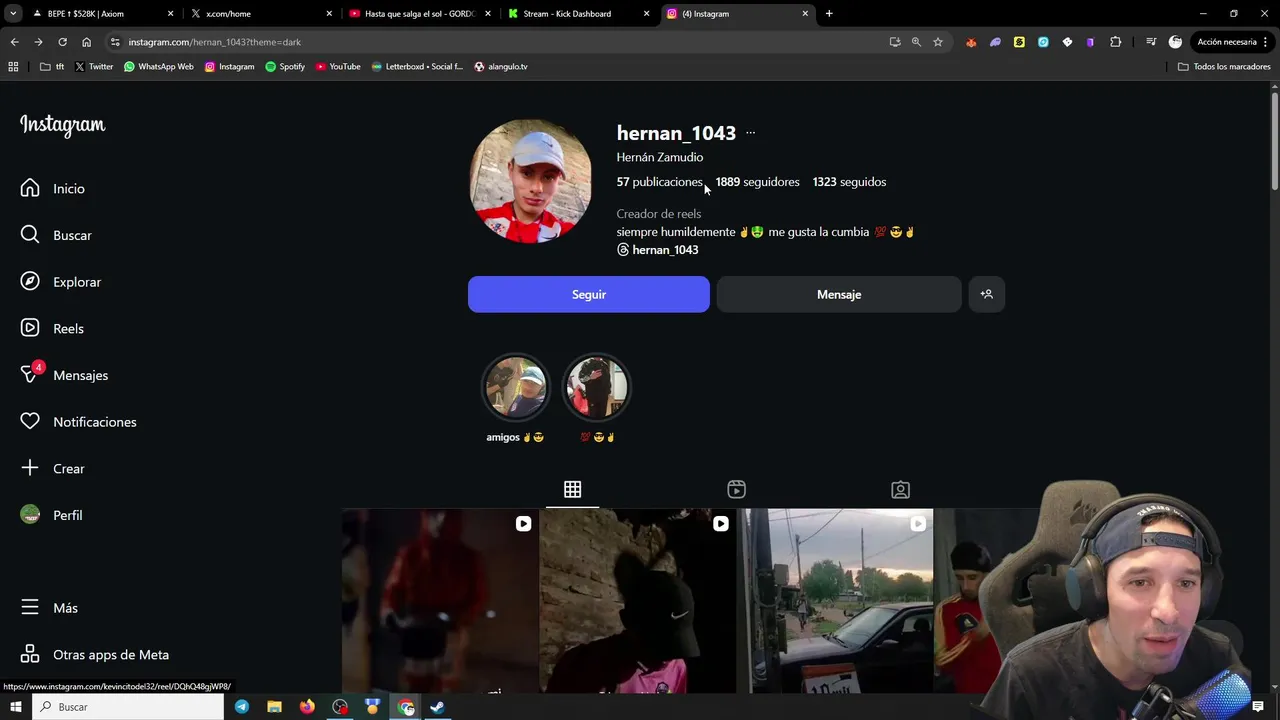The image size is (1280, 720).
Task: Open zoom magnifier in address bar
Action: pos(916,42)
